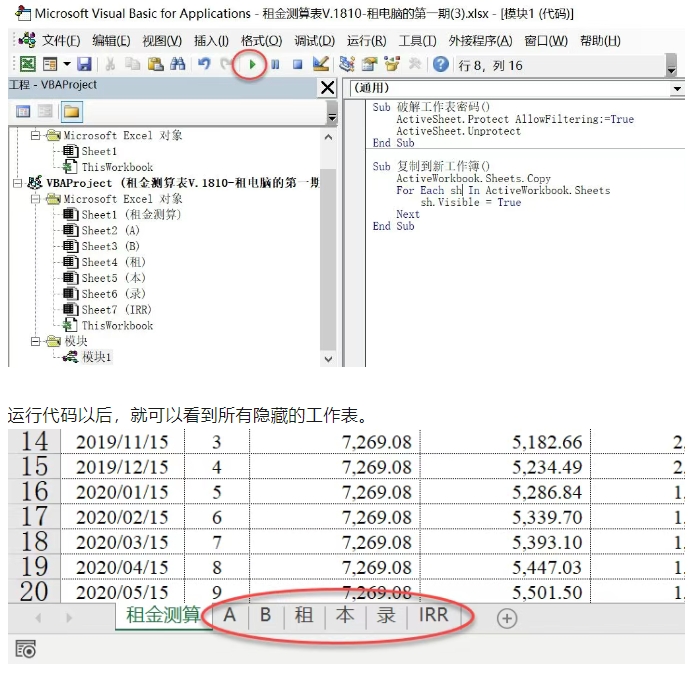Open Find with the binoculars icon

(177, 64)
